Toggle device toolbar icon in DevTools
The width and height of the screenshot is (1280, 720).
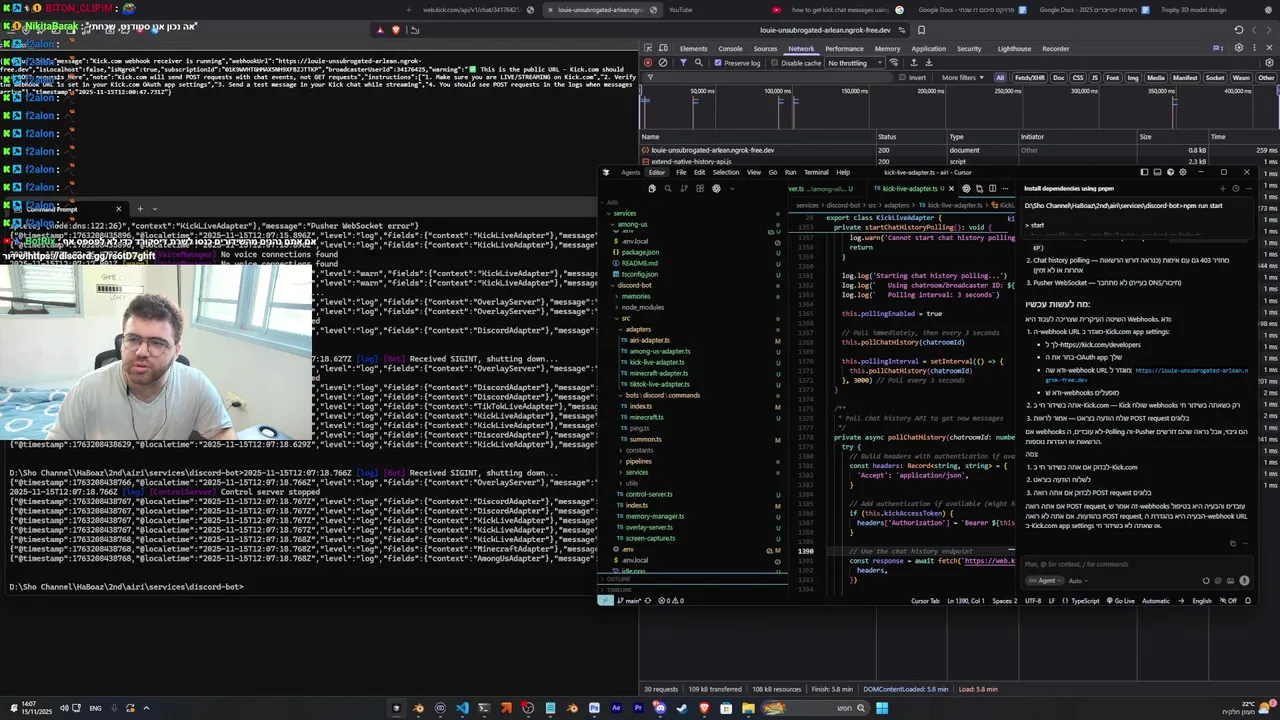(663, 48)
